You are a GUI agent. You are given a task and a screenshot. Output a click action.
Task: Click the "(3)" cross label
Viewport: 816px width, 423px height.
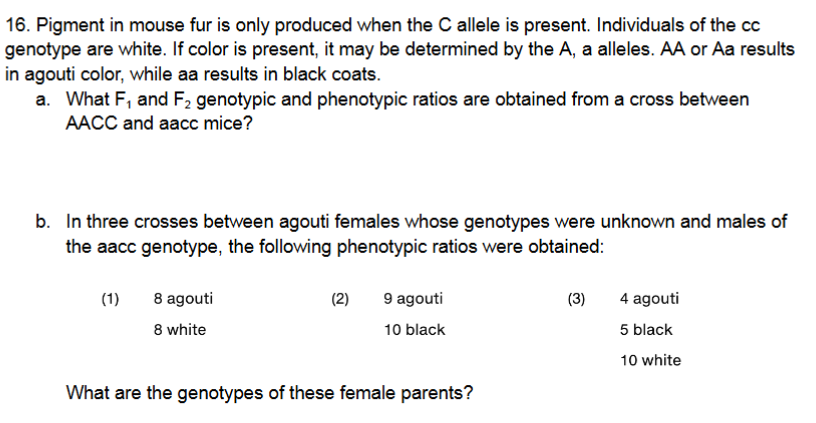[x=576, y=298]
